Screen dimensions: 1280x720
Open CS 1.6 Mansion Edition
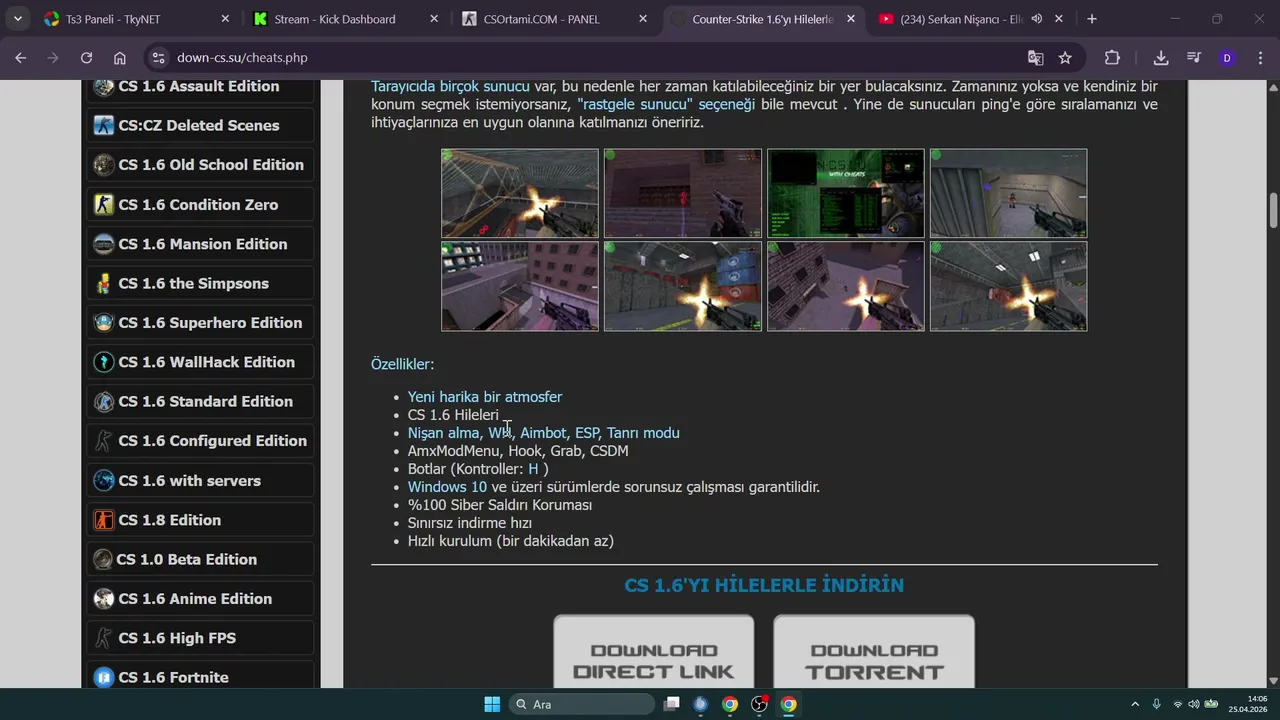pos(200,244)
